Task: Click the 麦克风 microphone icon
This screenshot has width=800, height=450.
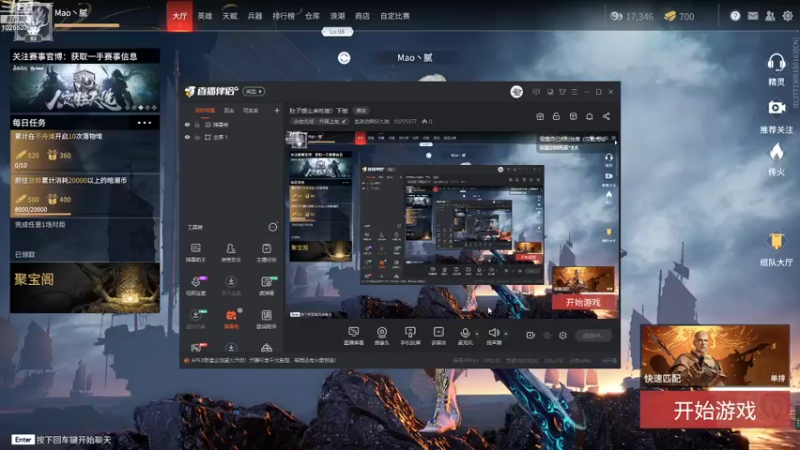Action: coord(465,335)
